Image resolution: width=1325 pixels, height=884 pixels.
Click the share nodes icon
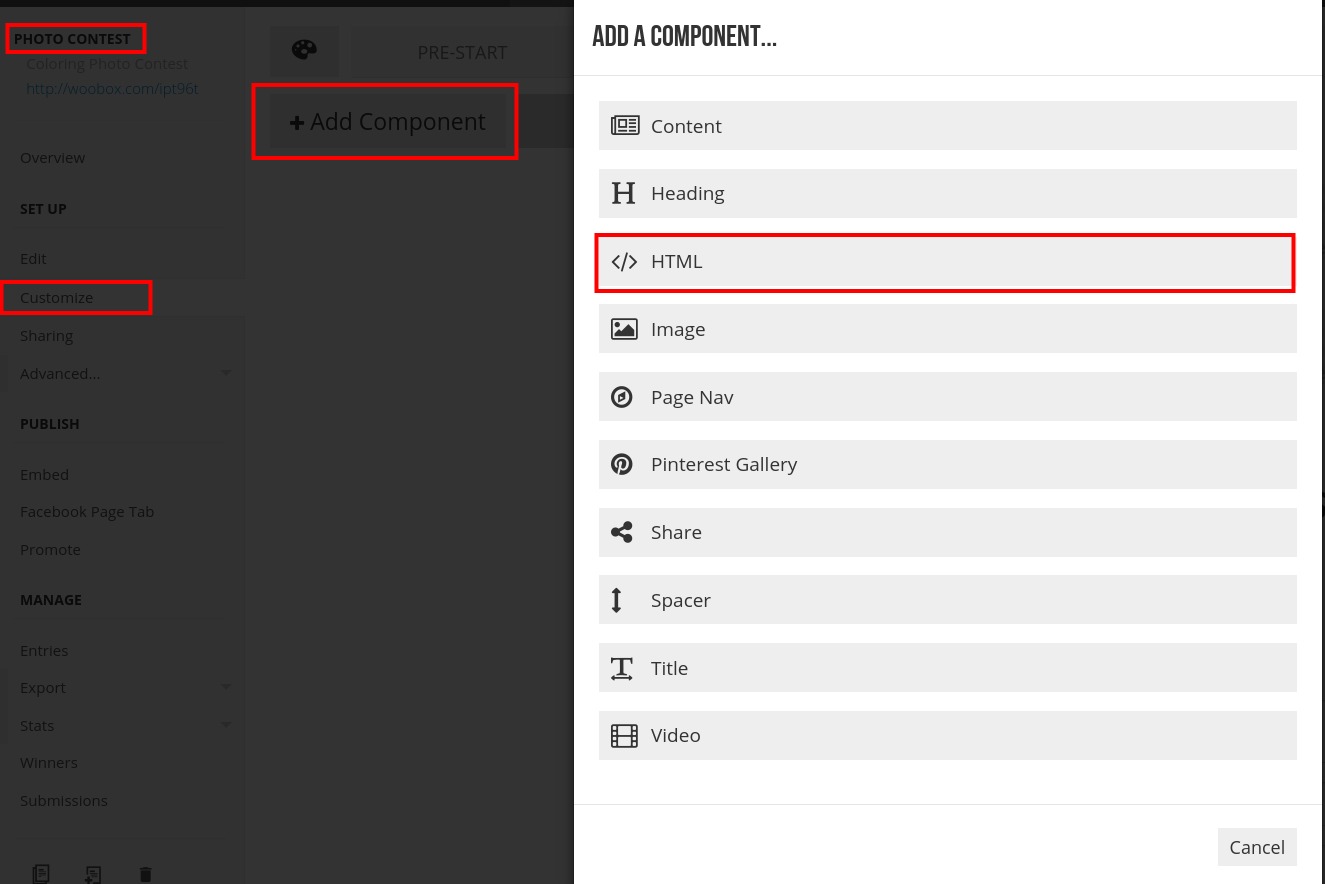pyautogui.click(x=622, y=532)
